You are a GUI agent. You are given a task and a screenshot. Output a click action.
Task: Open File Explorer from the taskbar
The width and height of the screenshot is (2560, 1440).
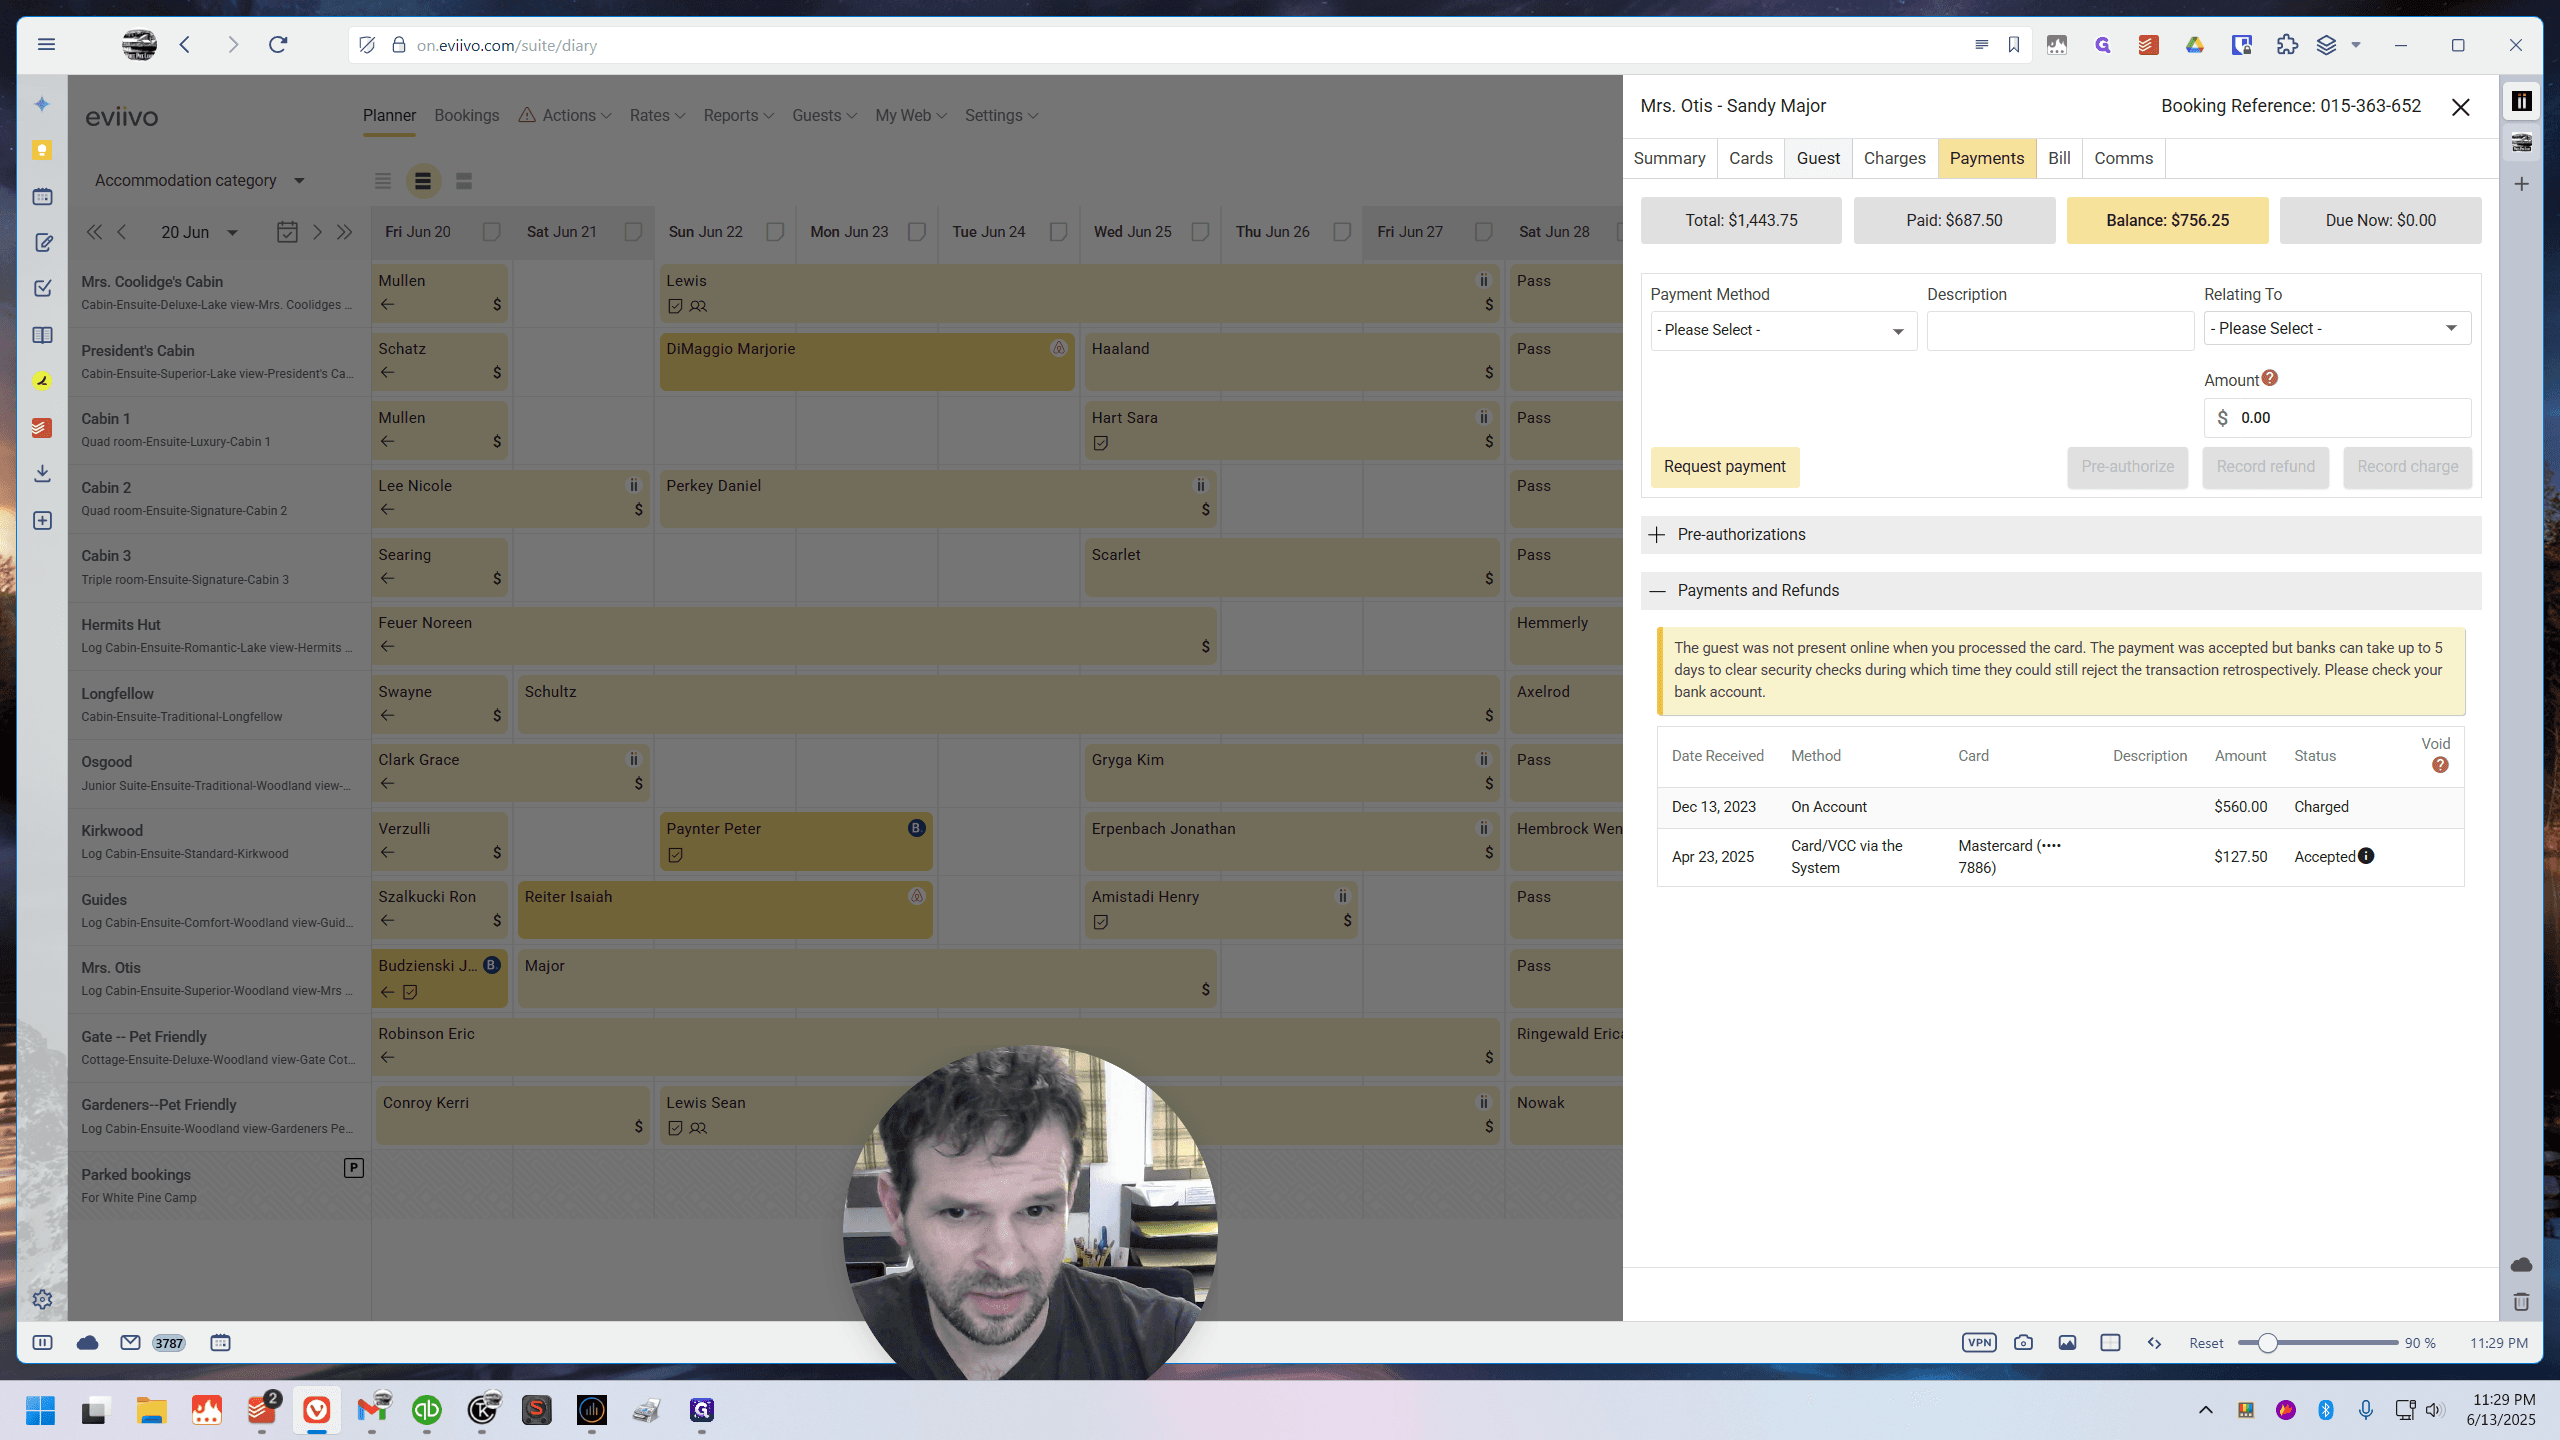click(x=152, y=1410)
